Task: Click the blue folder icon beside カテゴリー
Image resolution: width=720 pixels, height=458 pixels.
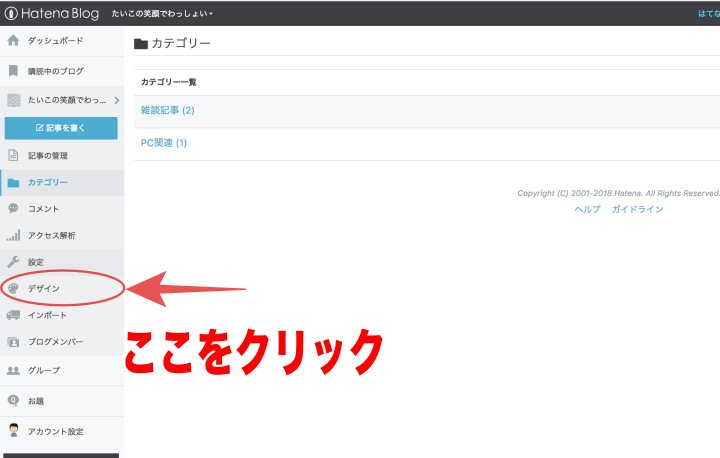Action: [13, 182]
